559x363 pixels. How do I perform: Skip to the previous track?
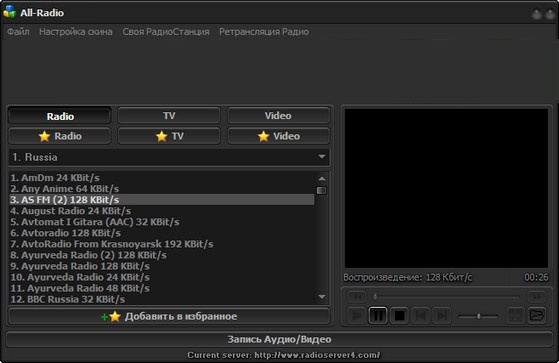click(421, 316)
